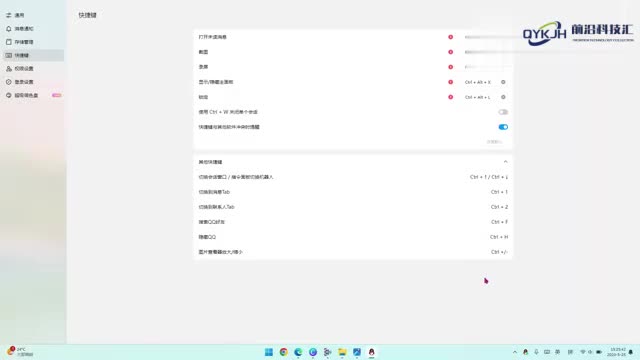640x360 pixels.
Task: Click the battery icon in system tray
Action: [x=599, y=352]
